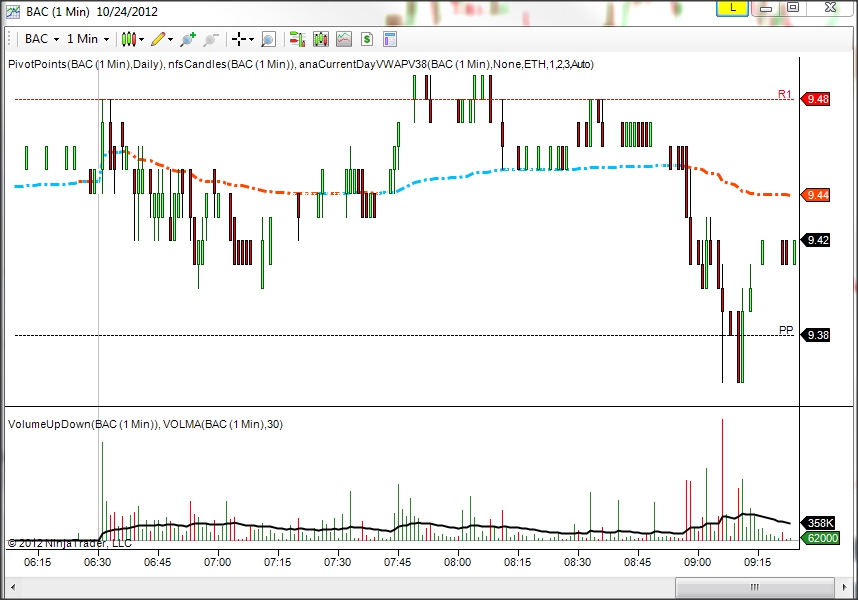Image resolution: width=858 pixels, height=600 pixels.
Task: Open the data box magnifier icon
Action: (x=268, y=39)
